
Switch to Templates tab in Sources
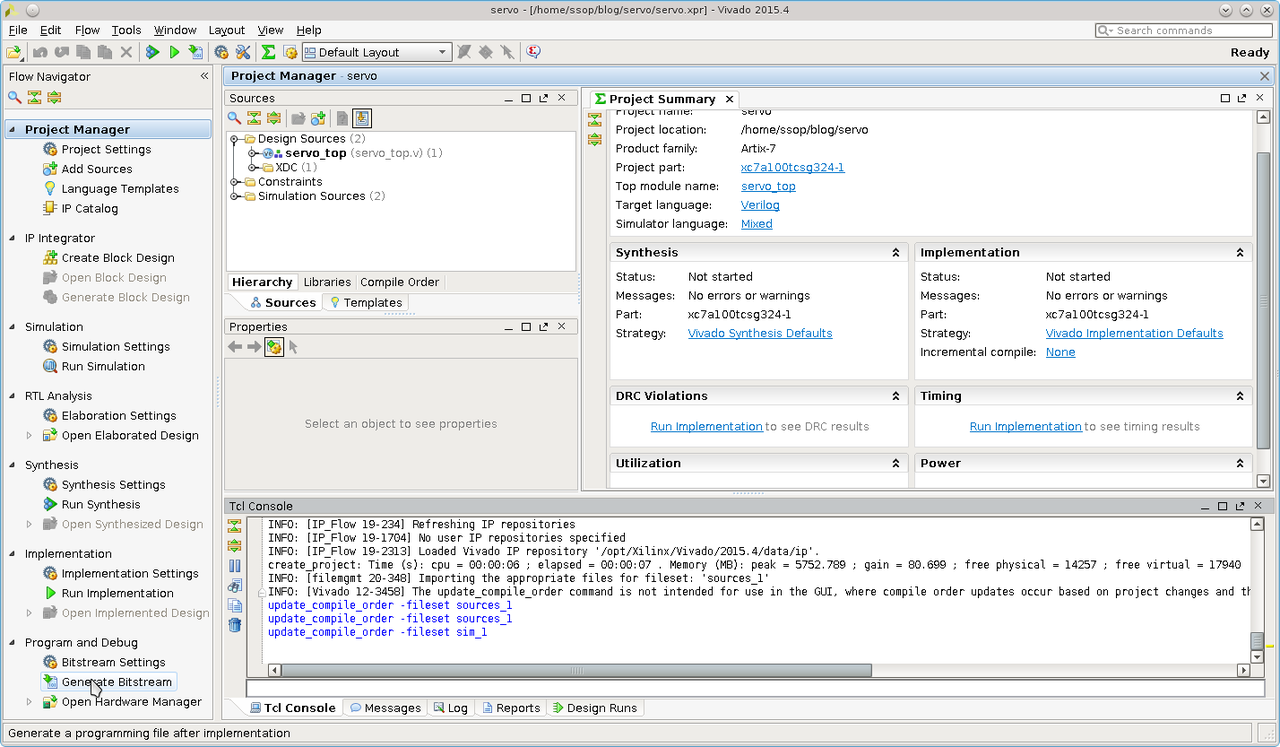pos(366,303)
